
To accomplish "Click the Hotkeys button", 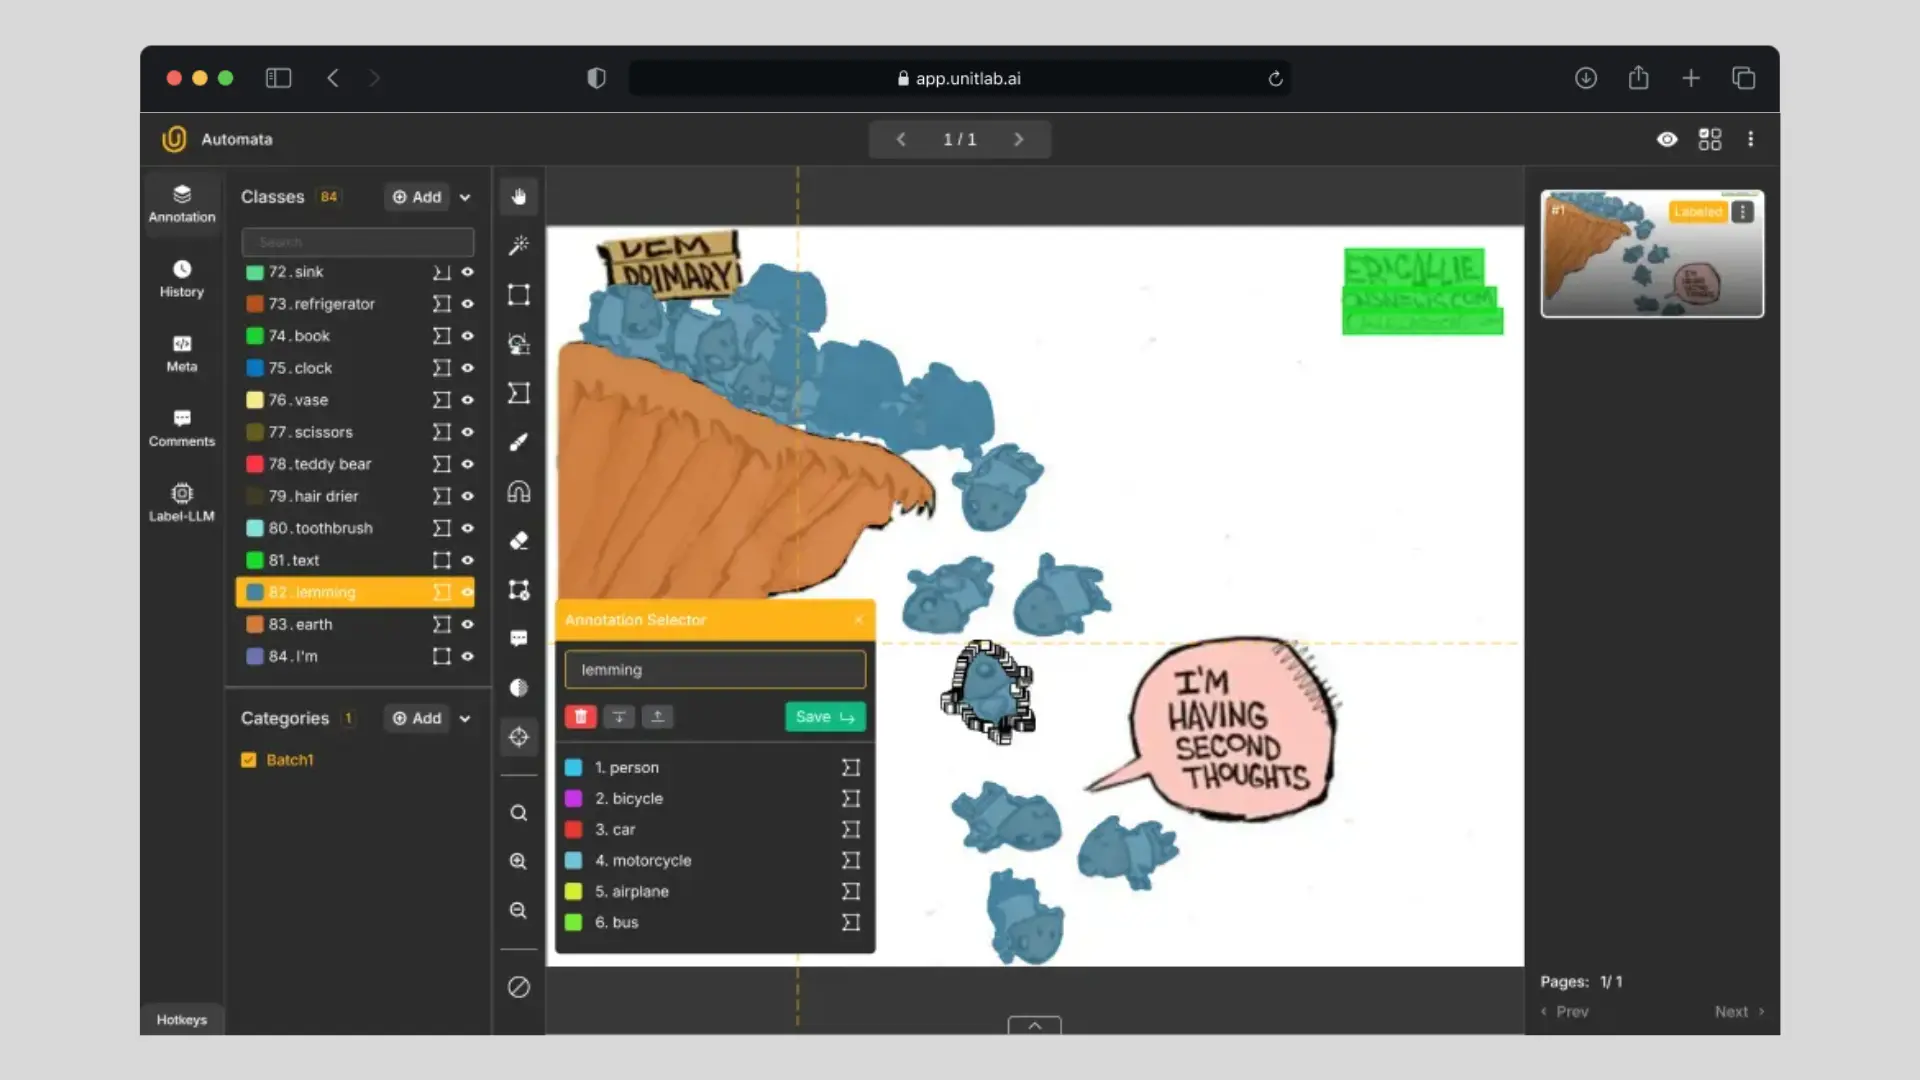I will pos(181,1020).
